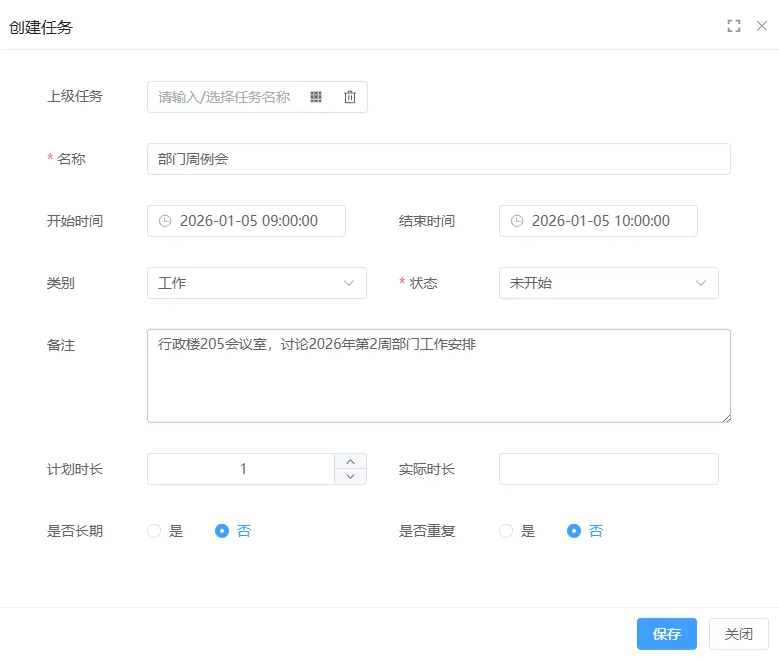Click the empty 实际时长 input field

click(608, 469)
